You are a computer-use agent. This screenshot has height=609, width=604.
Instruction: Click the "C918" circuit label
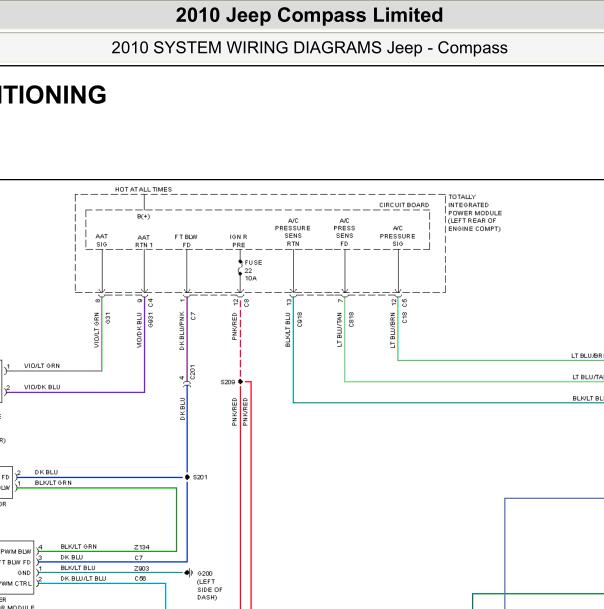click(299, 320)
